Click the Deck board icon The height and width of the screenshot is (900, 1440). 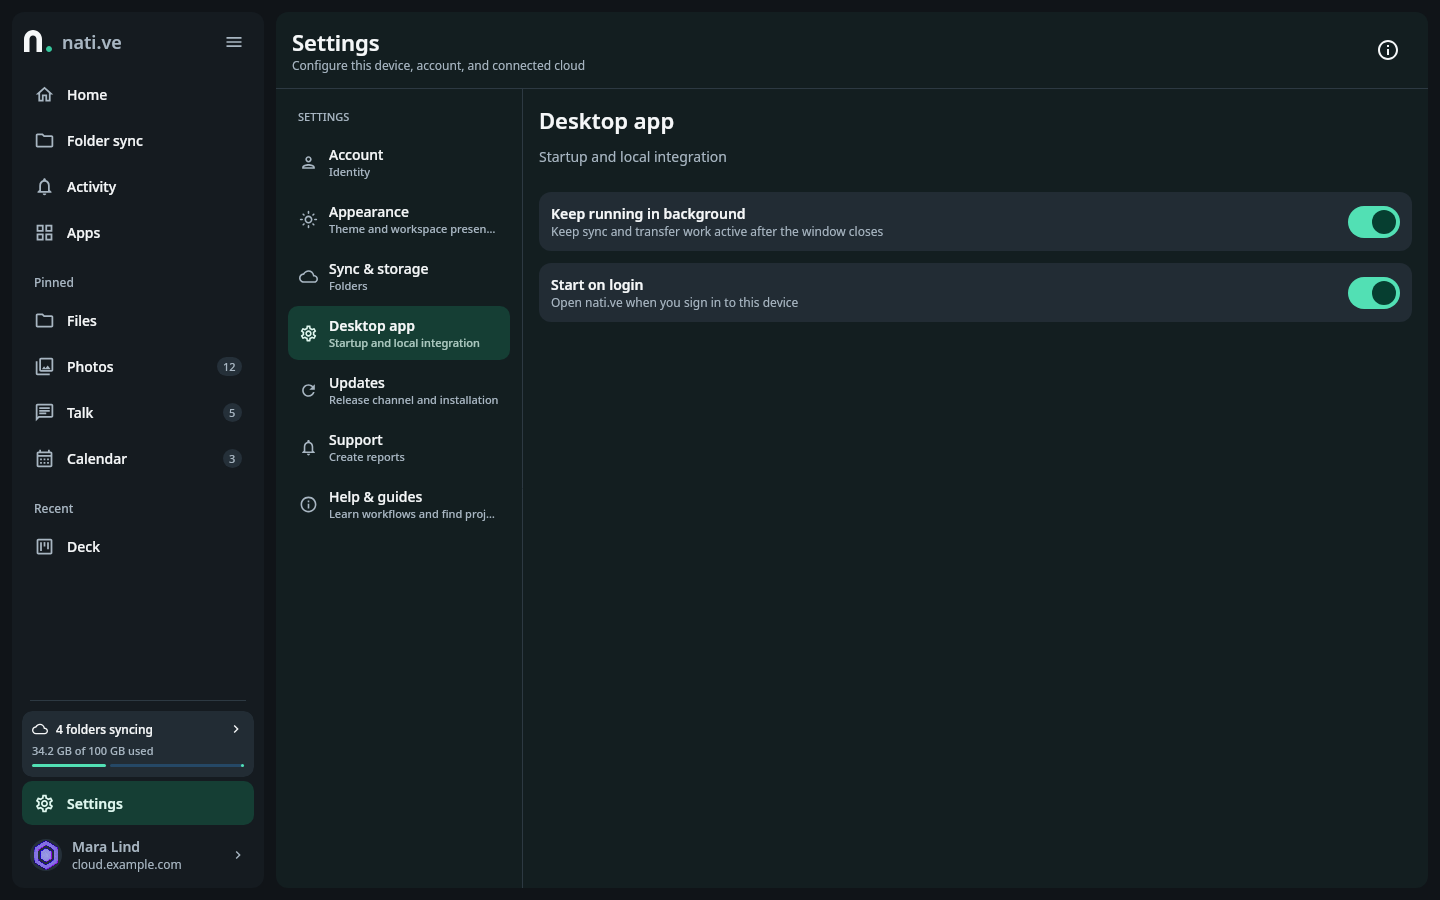(x=44, y=547)
